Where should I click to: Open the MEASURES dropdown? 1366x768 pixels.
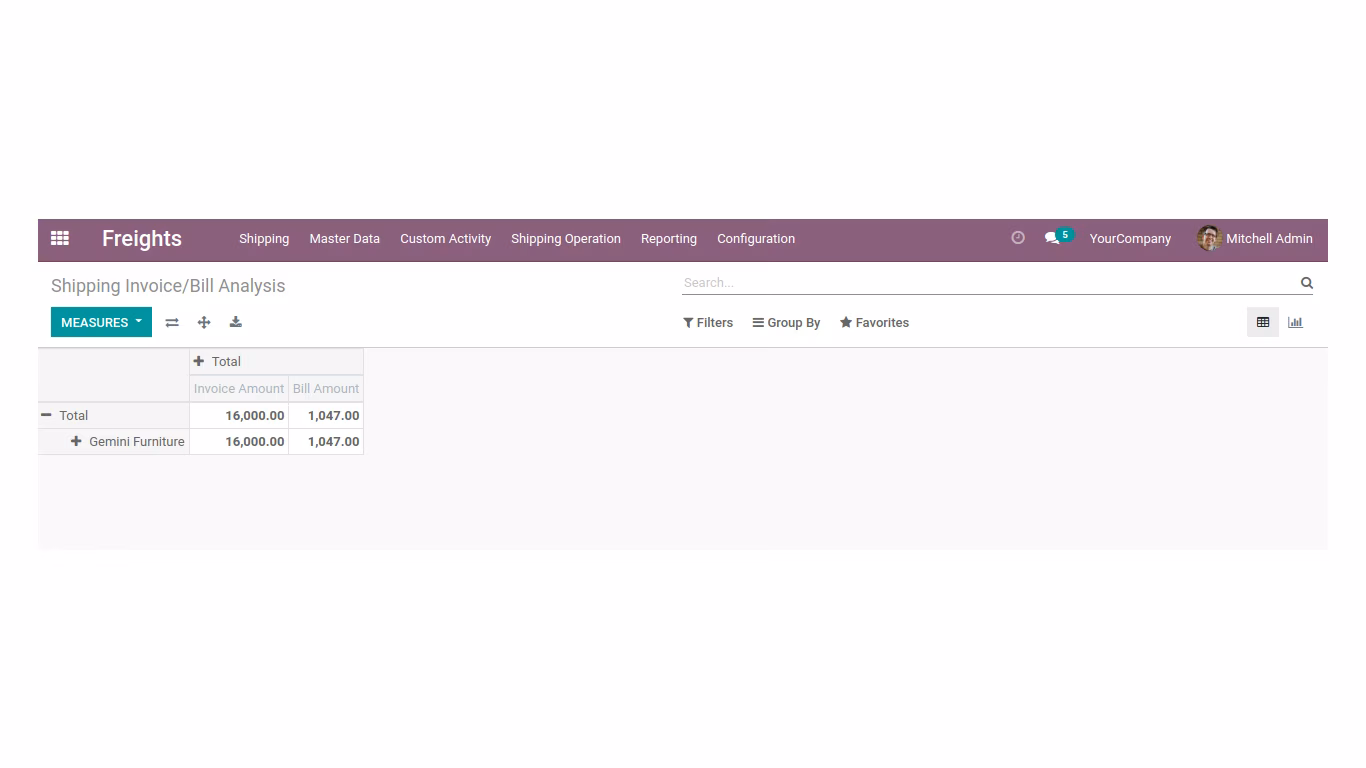coord(101,322)
